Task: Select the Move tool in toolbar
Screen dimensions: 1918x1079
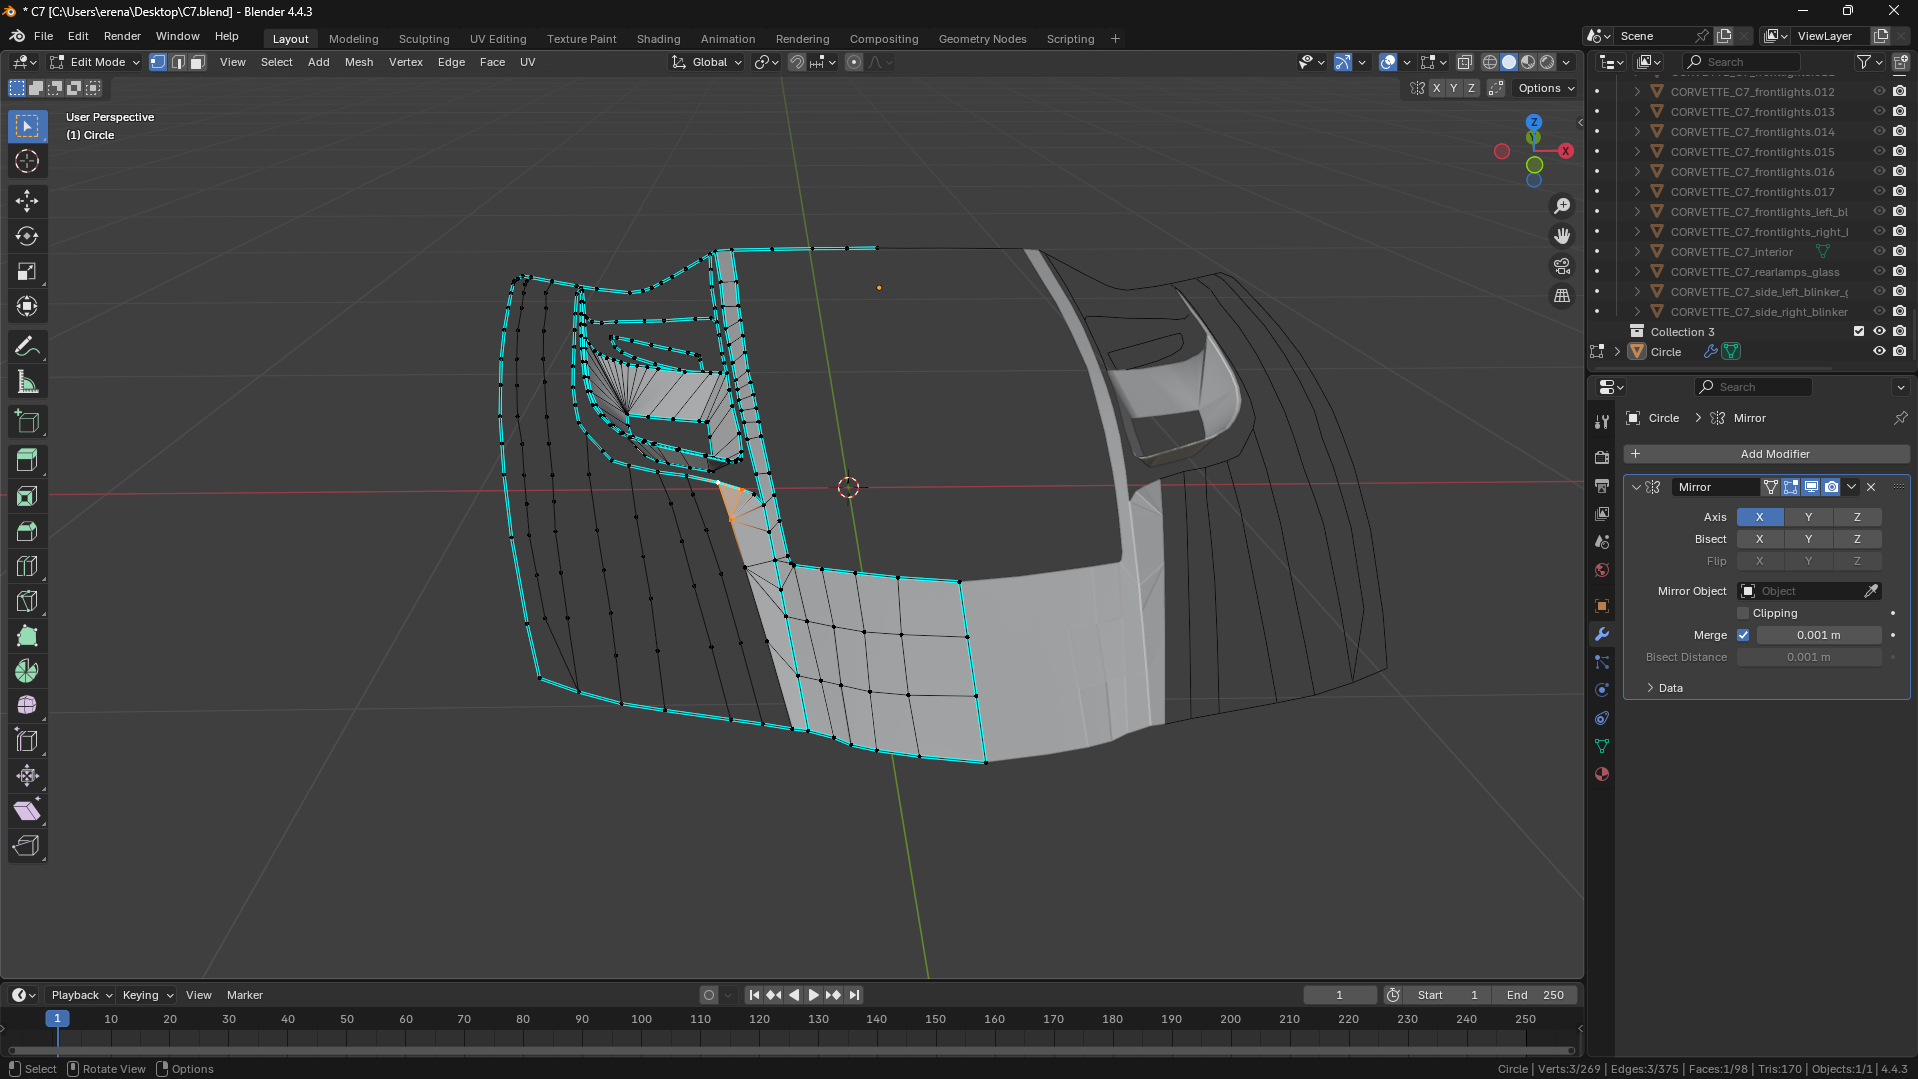Action: [27, 201]
